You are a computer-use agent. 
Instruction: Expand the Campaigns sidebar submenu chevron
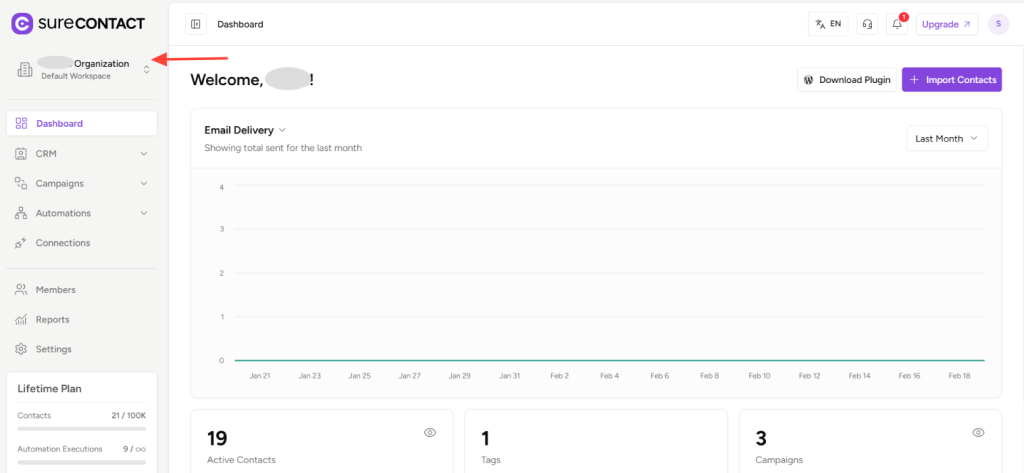pyautogui.click(x=144, y=184)
